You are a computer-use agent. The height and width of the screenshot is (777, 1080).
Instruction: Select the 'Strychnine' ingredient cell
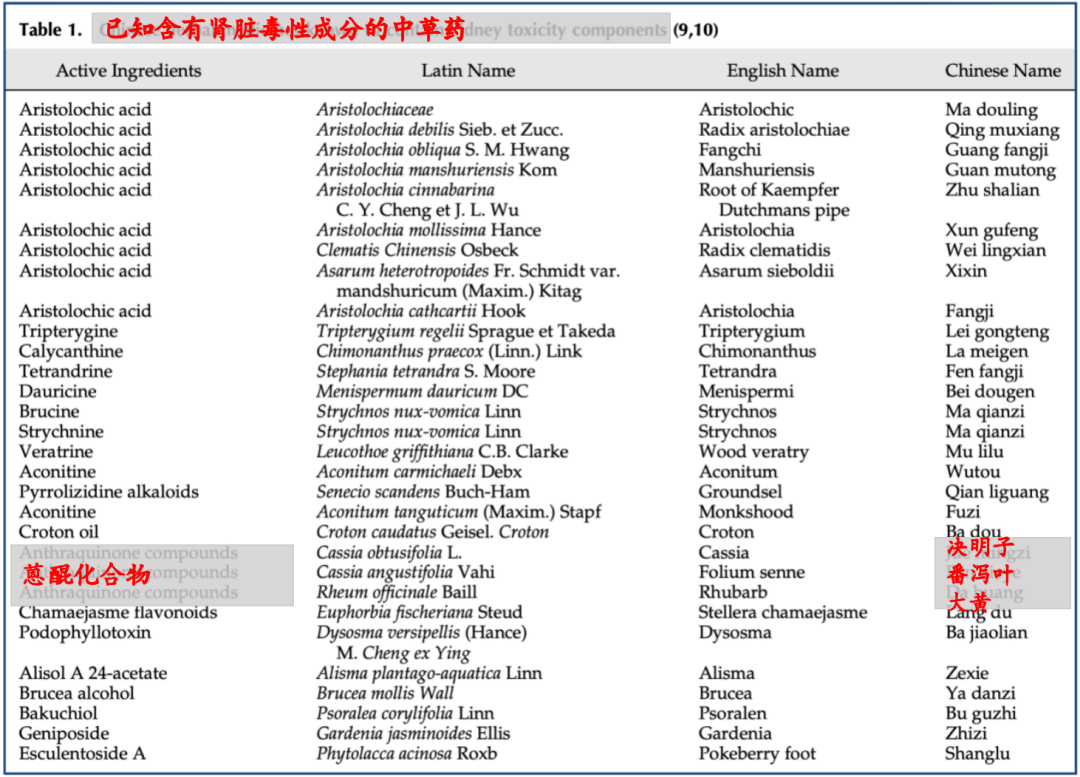click(61, 432)
